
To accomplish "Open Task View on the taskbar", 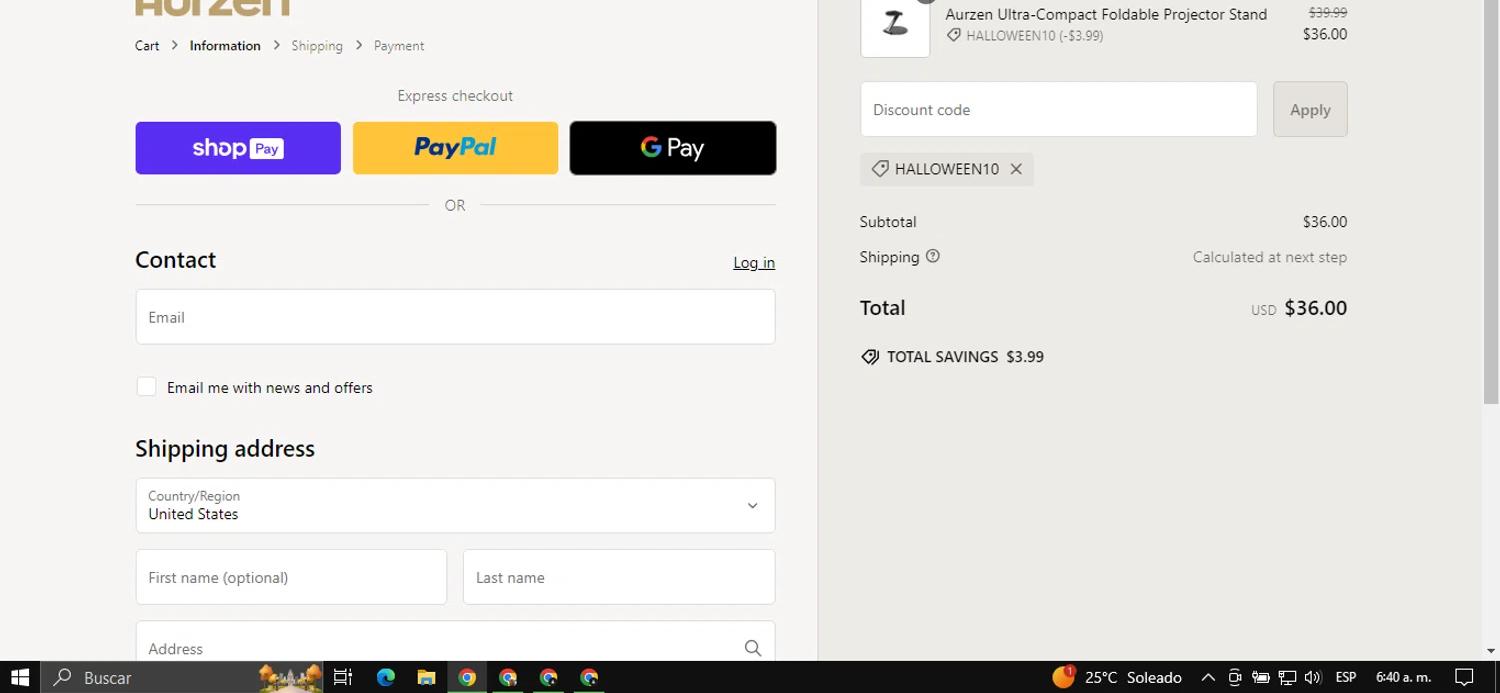I will tap(343, 677).
